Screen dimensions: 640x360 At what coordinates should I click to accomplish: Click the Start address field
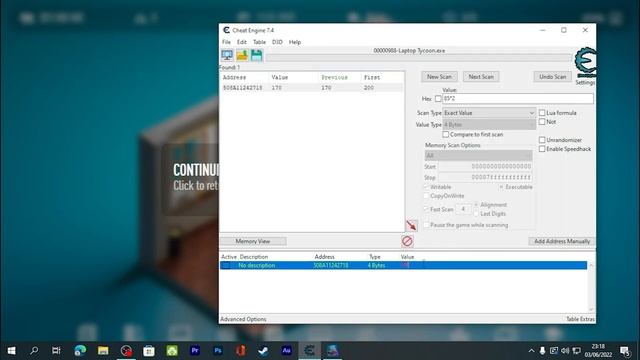[485, 167]
